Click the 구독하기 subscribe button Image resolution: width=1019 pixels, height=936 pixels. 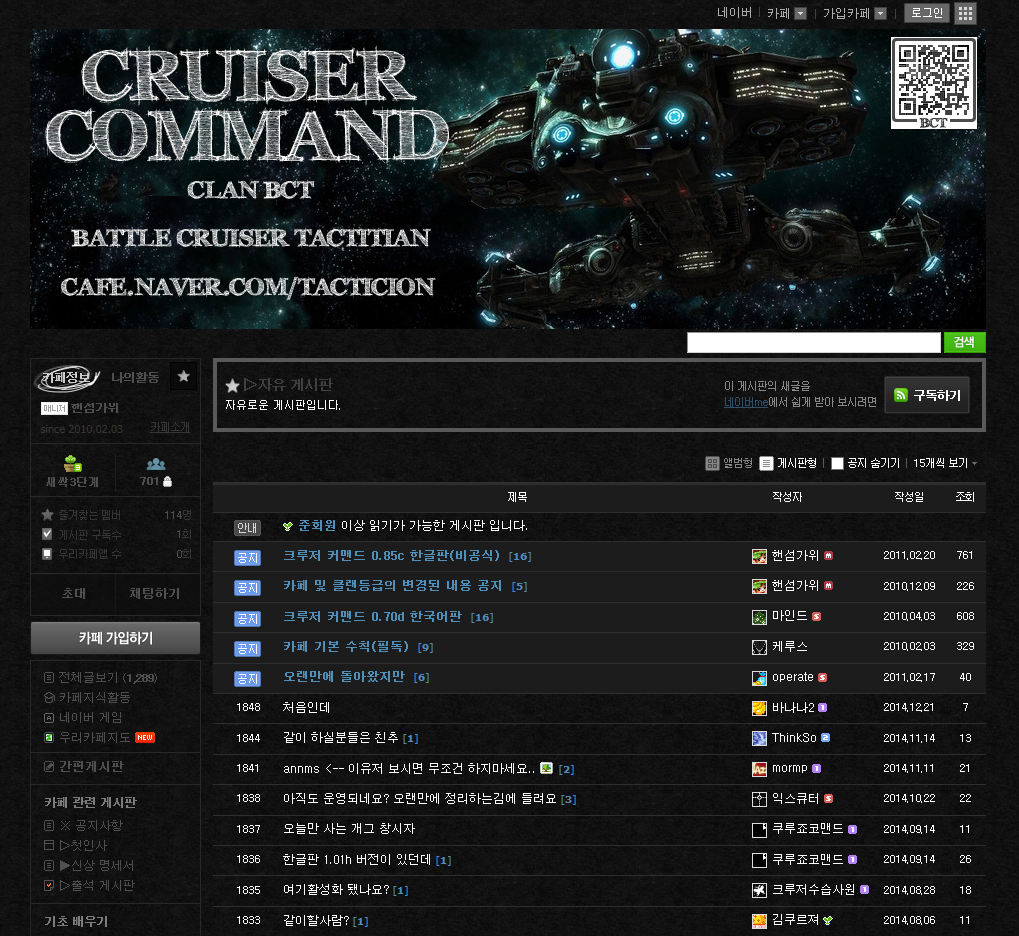point(927,395)
